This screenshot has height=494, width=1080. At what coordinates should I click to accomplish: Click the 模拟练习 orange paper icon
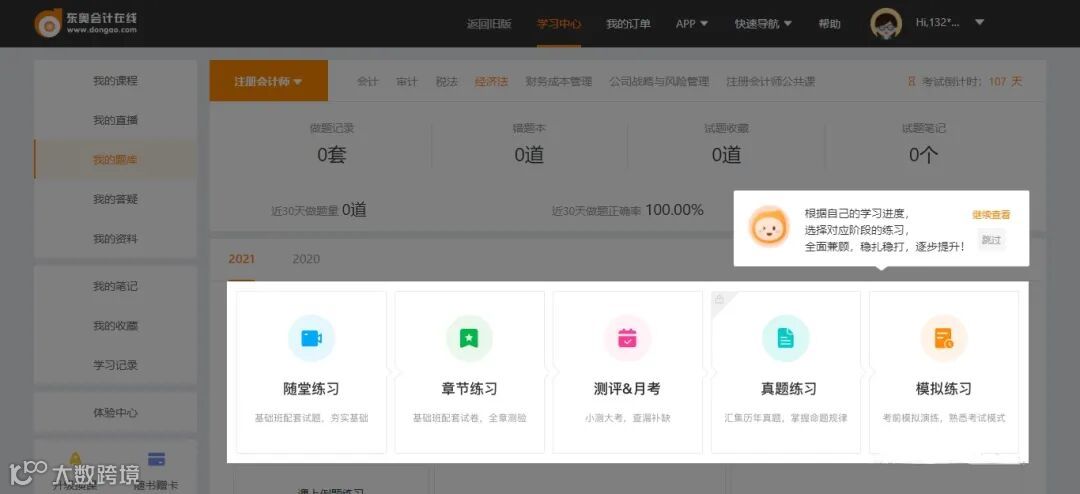point(944,338)
